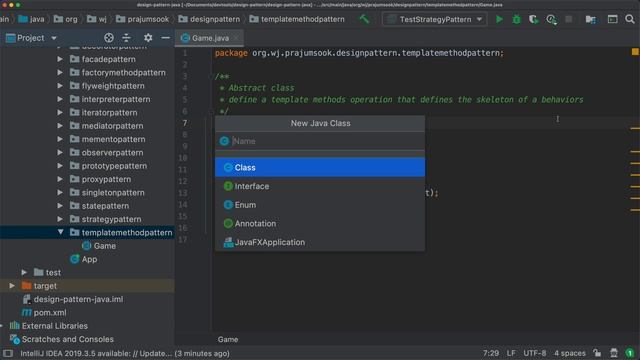Click line number 7 in the gutter
Image resolution: width=640 pixels, height=360 pixels.
185,123
